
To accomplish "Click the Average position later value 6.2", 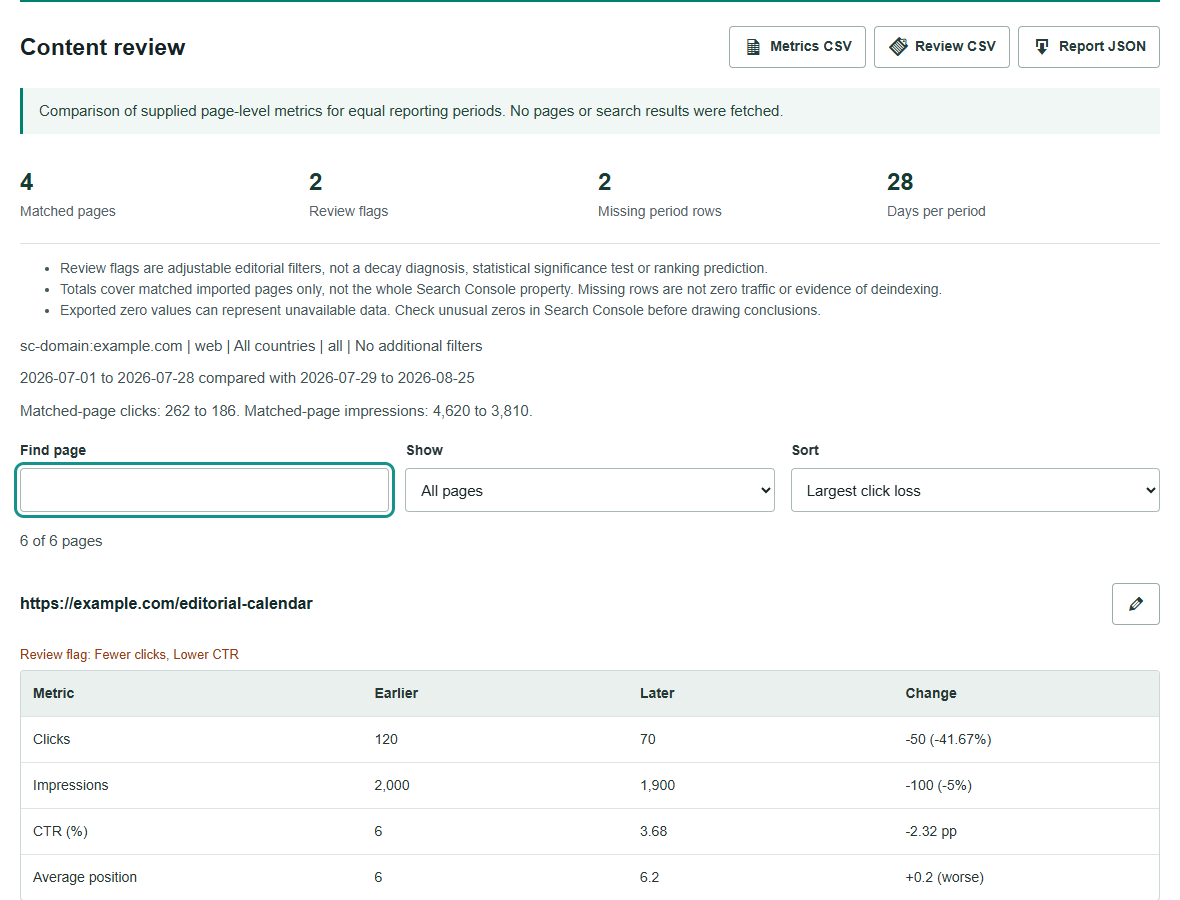I will pyautogui.click(x=649, y=877).
